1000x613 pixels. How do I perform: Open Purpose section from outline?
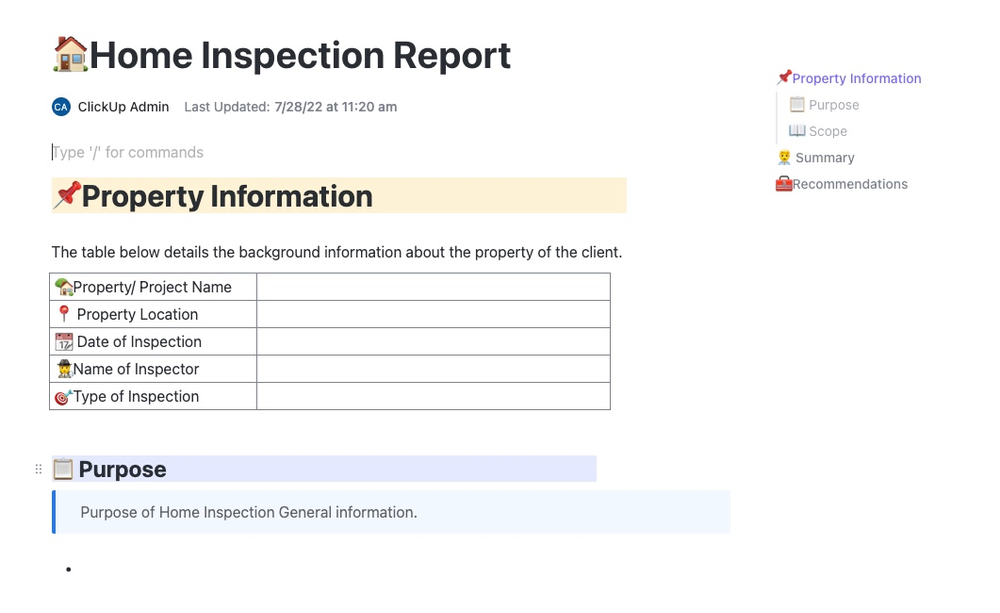833,105
